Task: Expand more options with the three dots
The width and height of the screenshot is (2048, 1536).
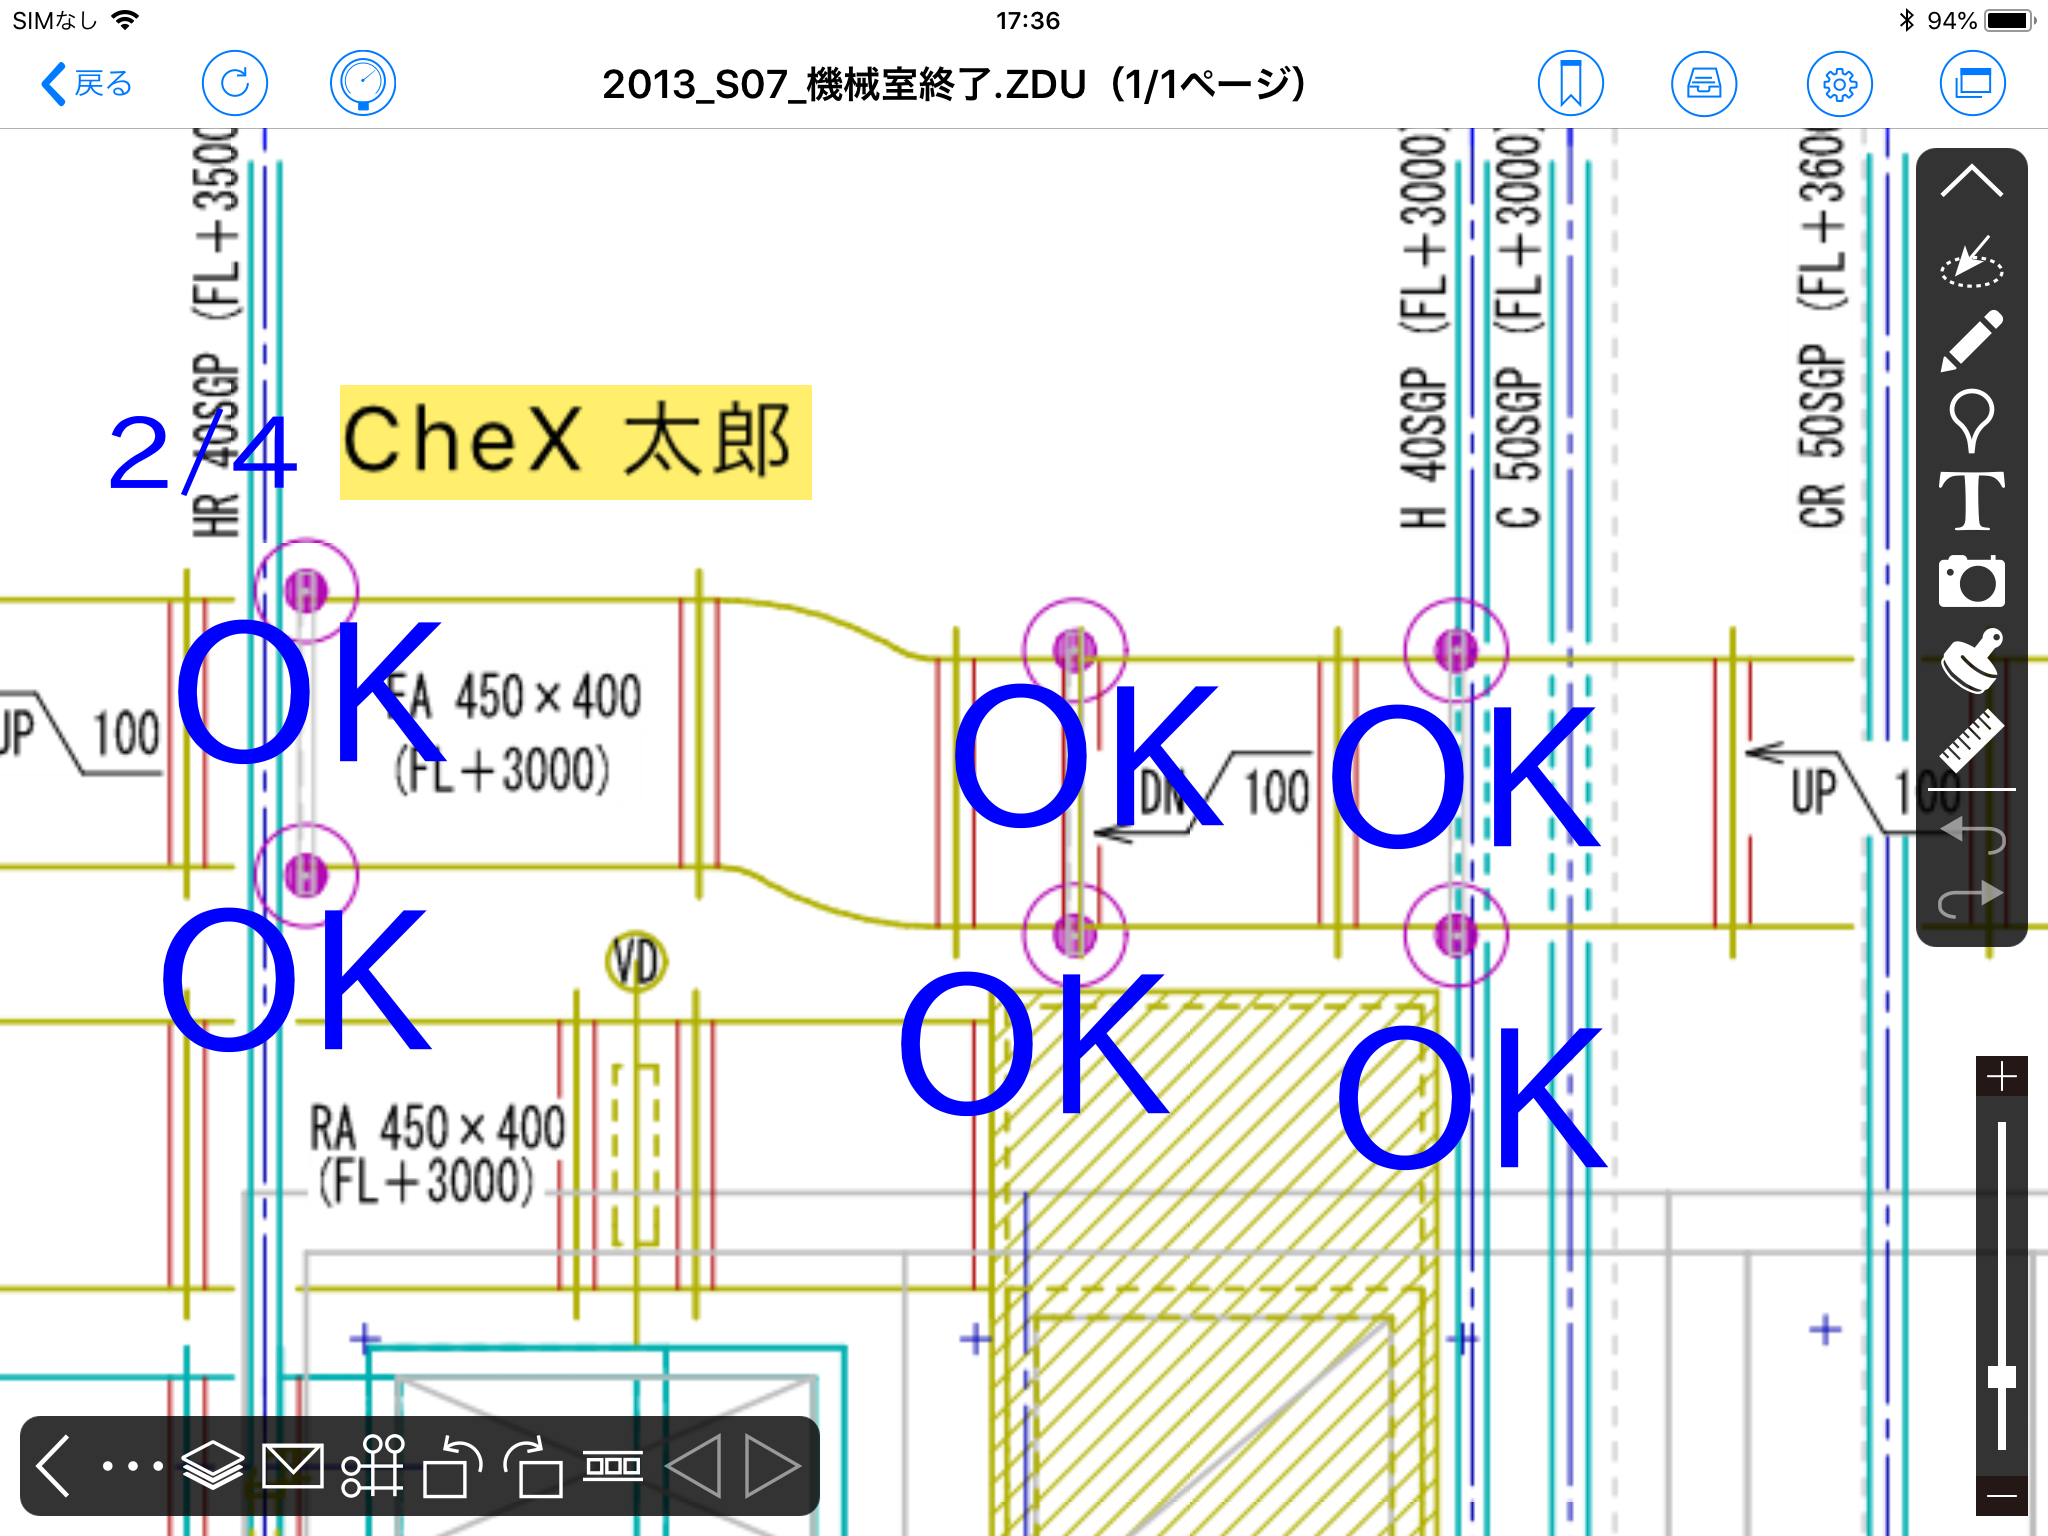Action: (x=132, y=1466)
